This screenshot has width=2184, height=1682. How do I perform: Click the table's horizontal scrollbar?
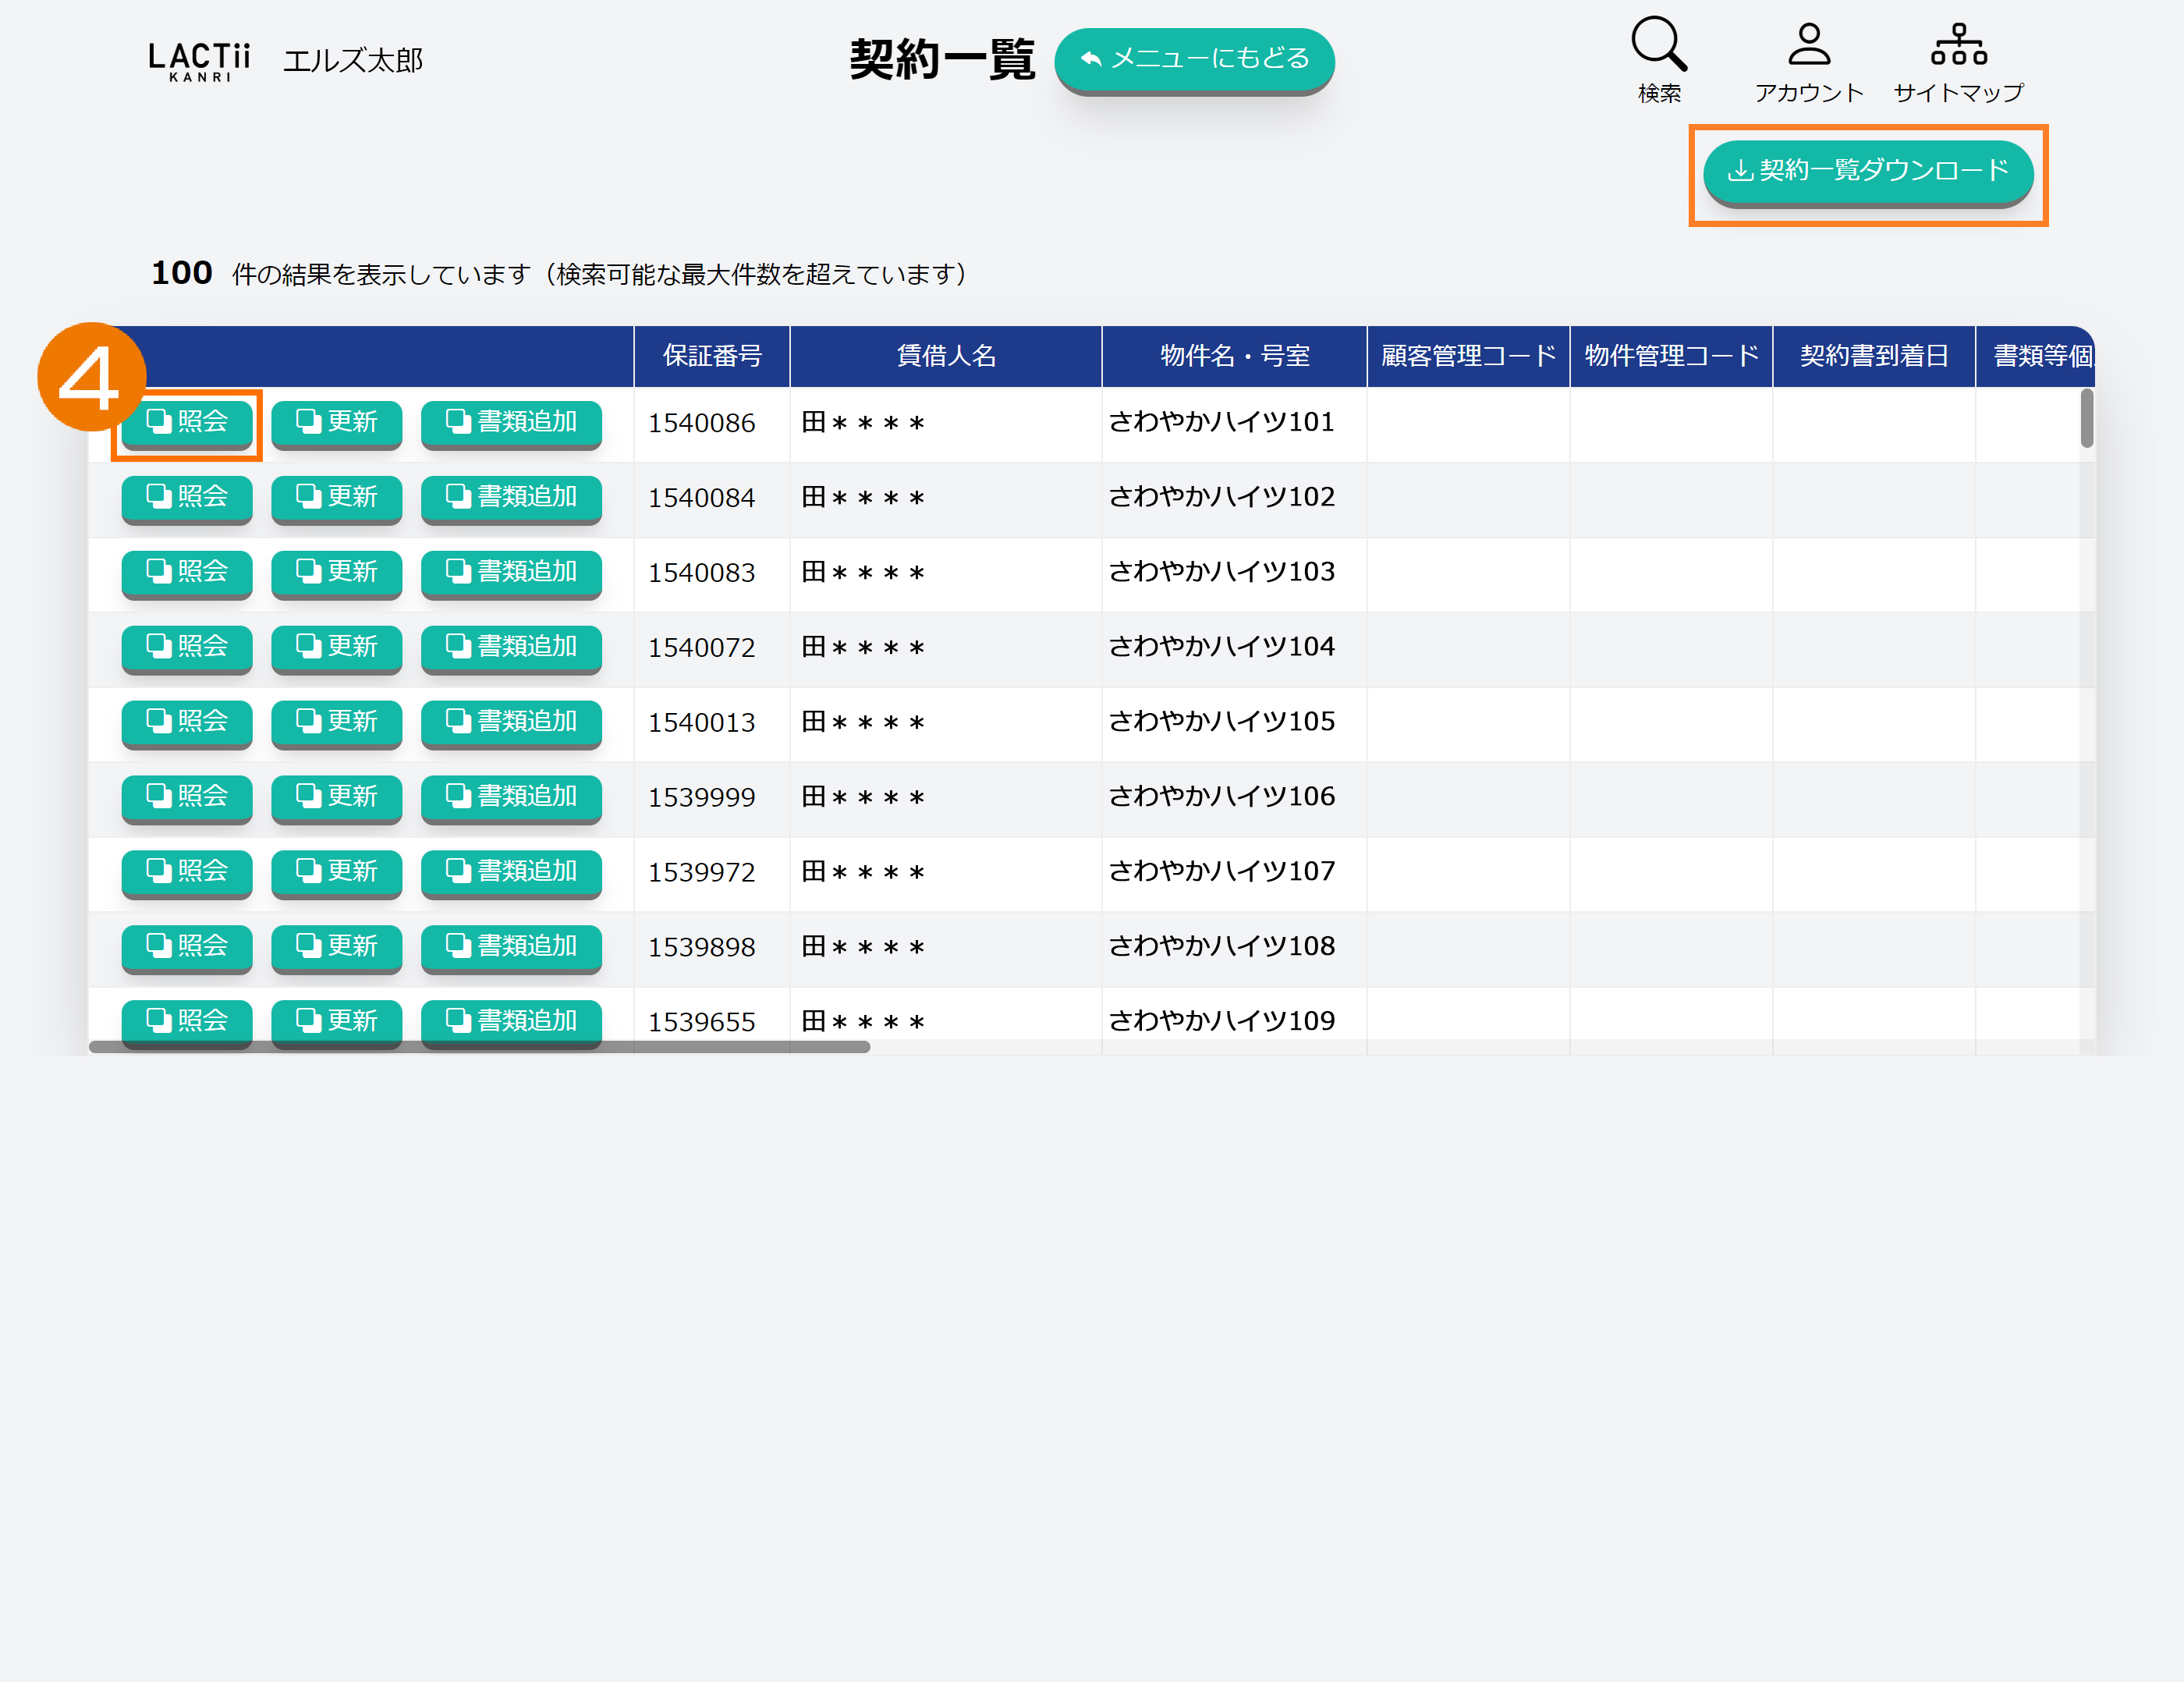tap(480, 1047)
